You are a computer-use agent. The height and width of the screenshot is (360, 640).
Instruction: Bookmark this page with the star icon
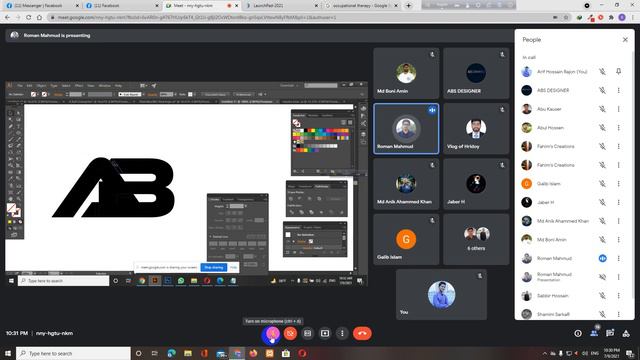coord(566,18)
